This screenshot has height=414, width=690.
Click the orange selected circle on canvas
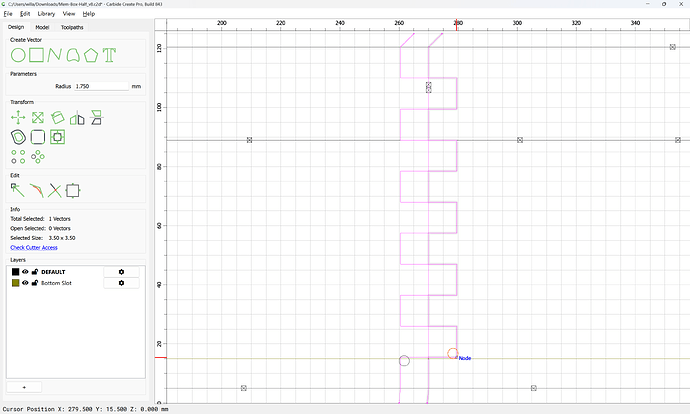(x=453, y=353)
